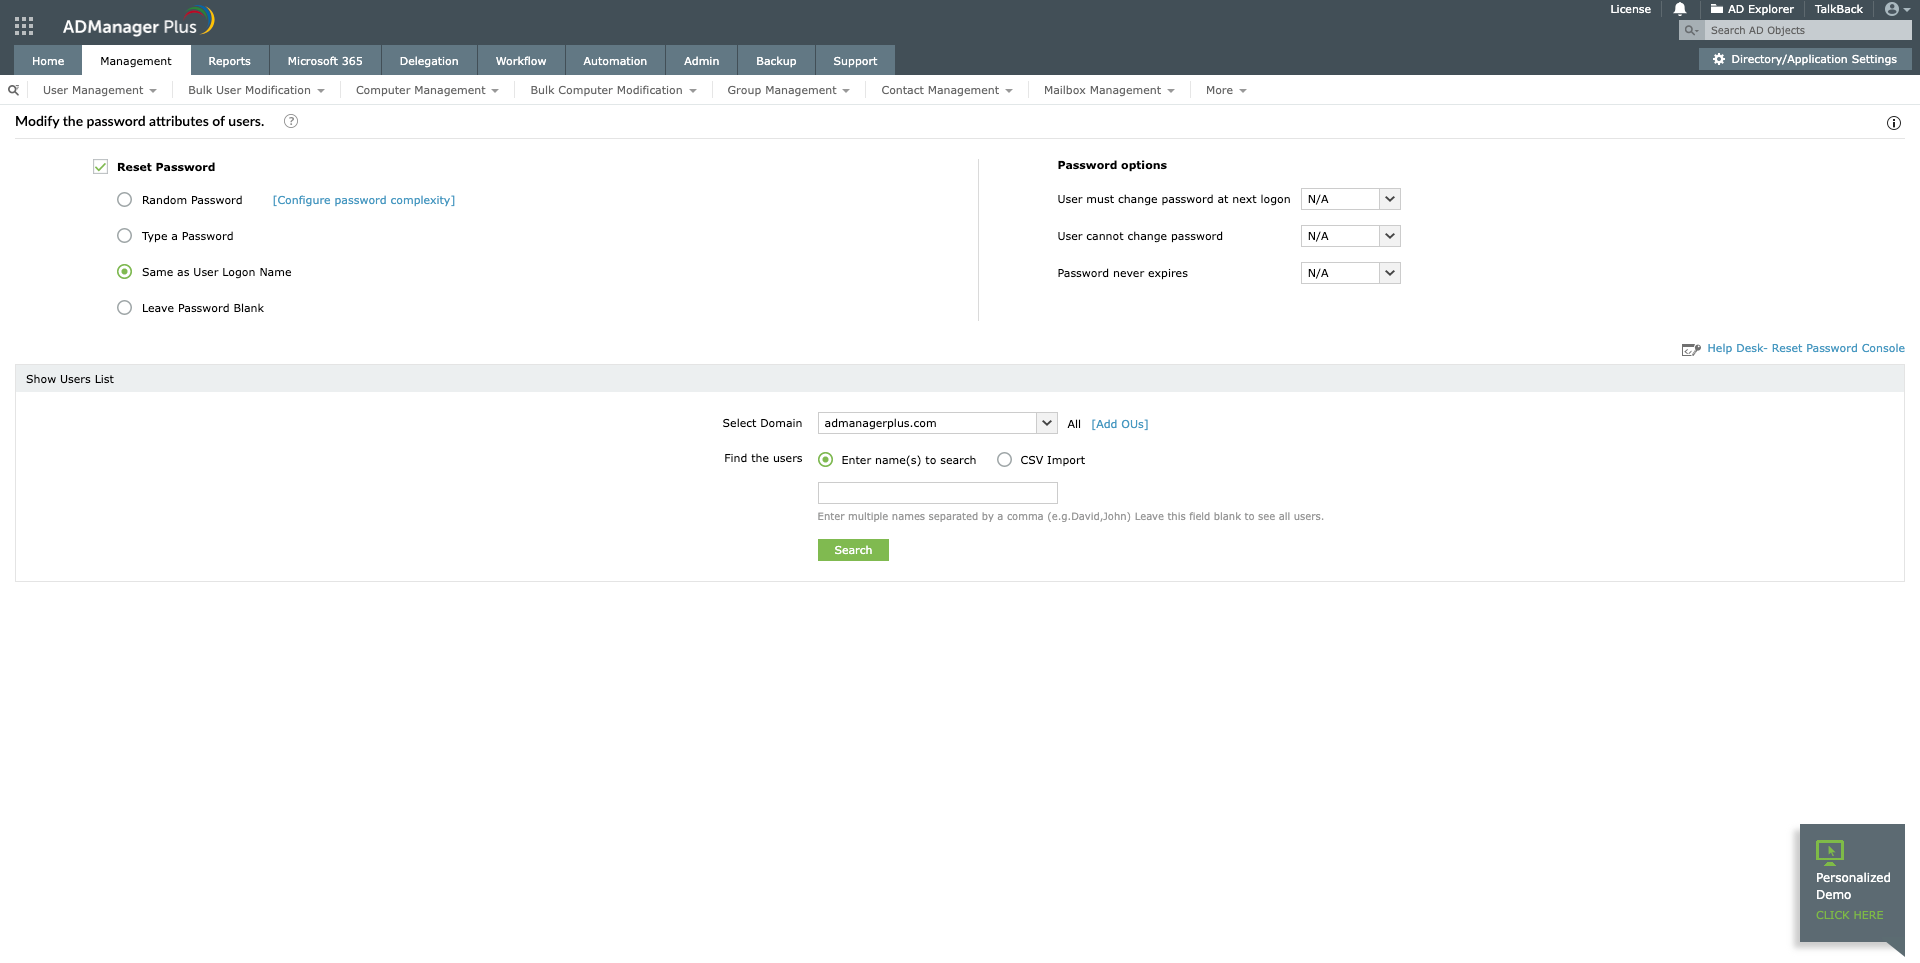Expand the Bulk Computer Modification menu
This screenshot has height=963, width=1920.
[x=613, y=90]
